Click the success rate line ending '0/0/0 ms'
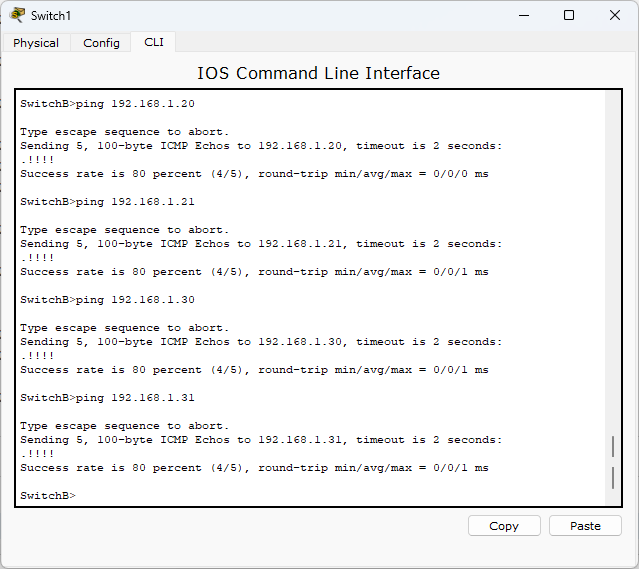This screenshot has height=569, width=639. click(254, 174)
